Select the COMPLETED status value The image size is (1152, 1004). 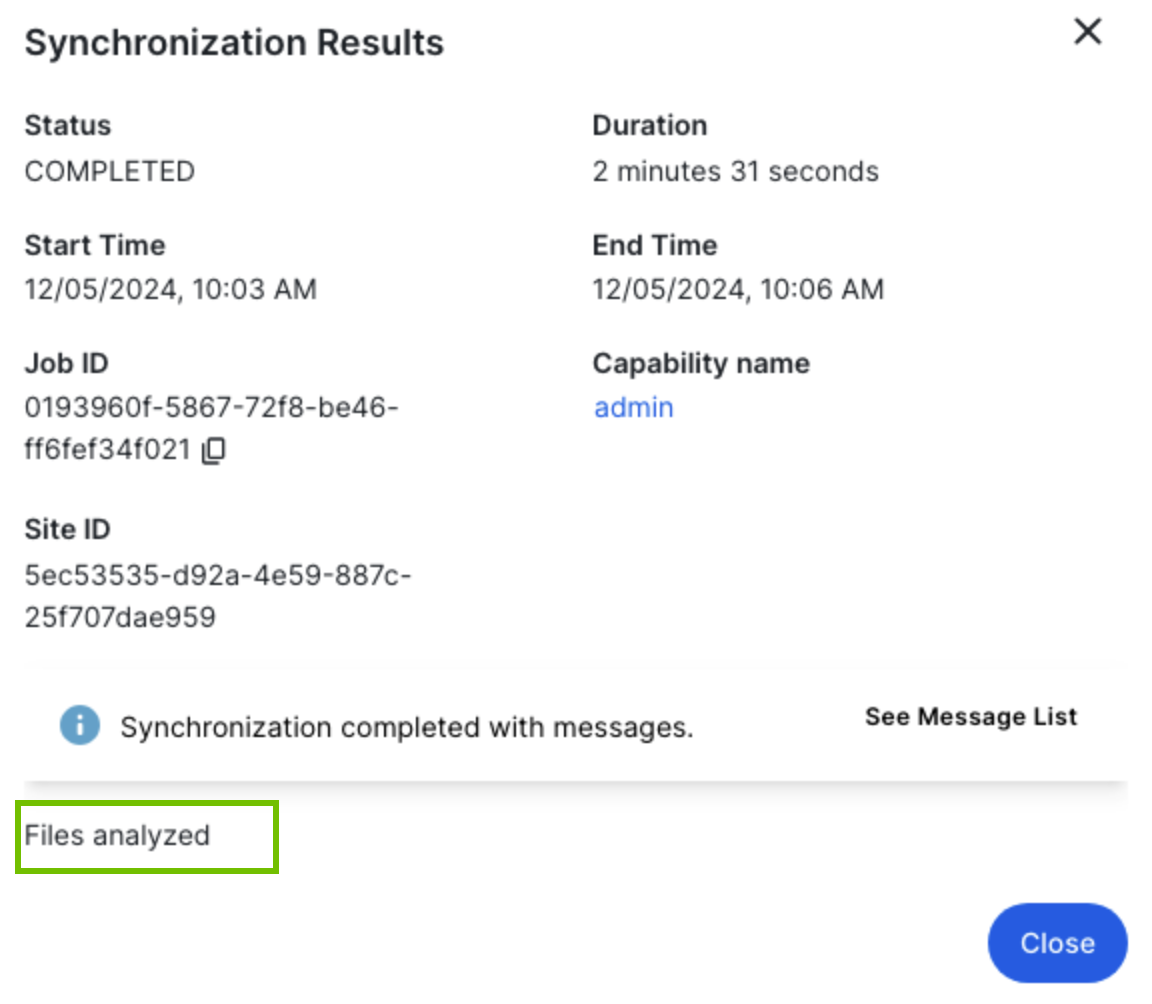[110, 172]
